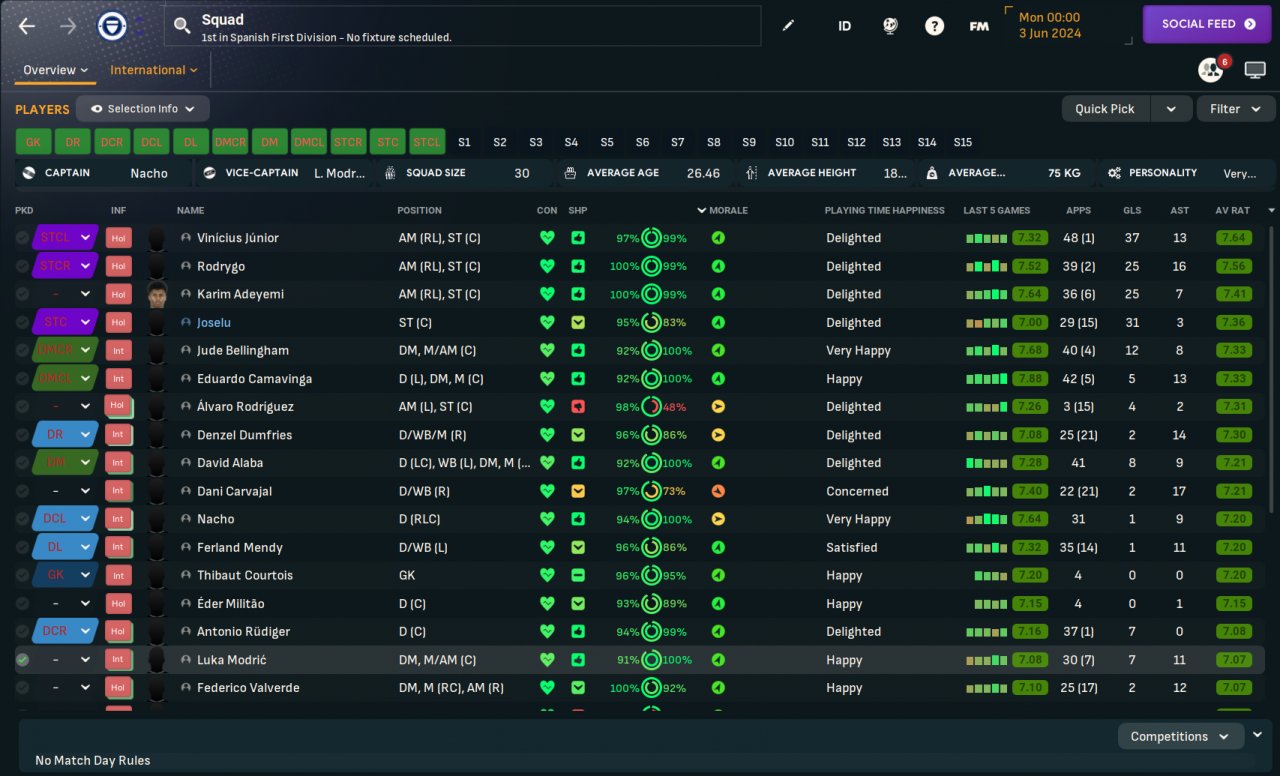1280x776 pixels.
Task: Open Luka Modrić's player profile link
Action: [x=232, y=660]
